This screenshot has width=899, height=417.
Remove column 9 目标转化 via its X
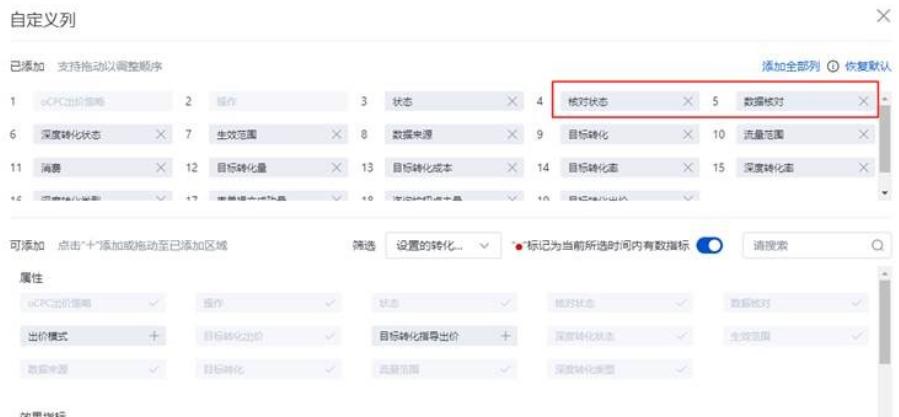[x=687, y=135]
